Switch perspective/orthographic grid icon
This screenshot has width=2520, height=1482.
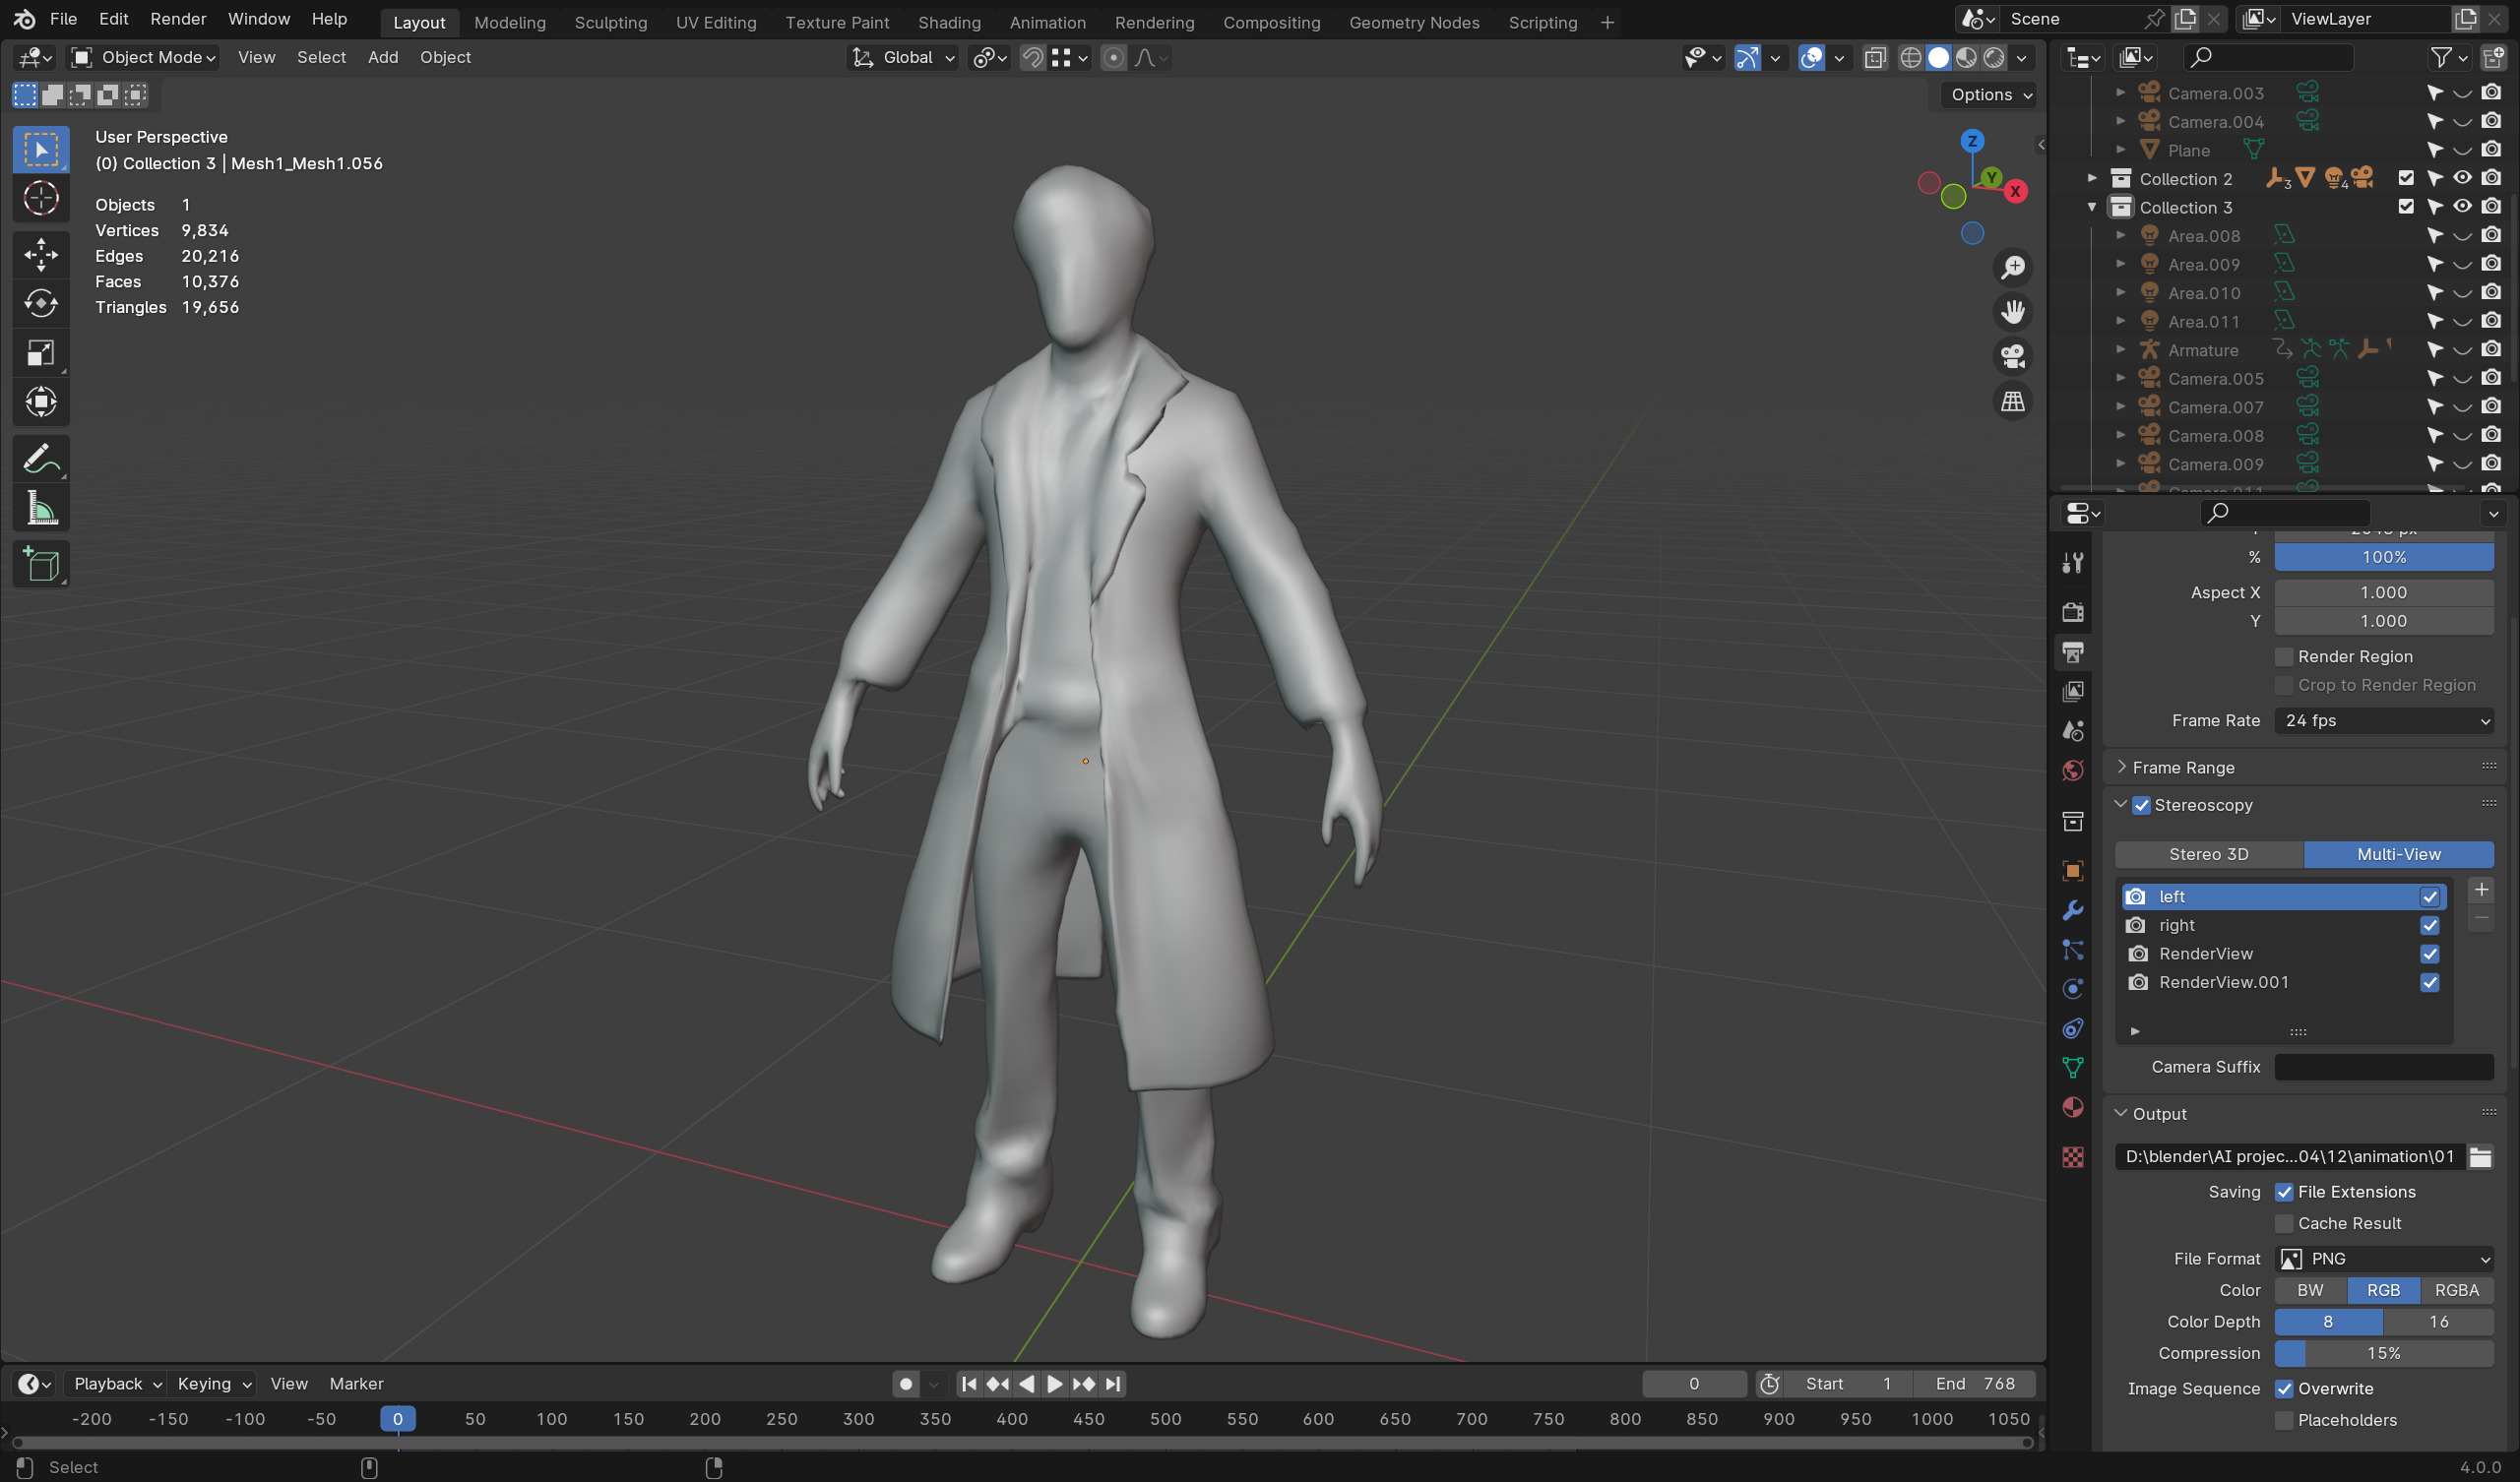[x=2012, y=401]
